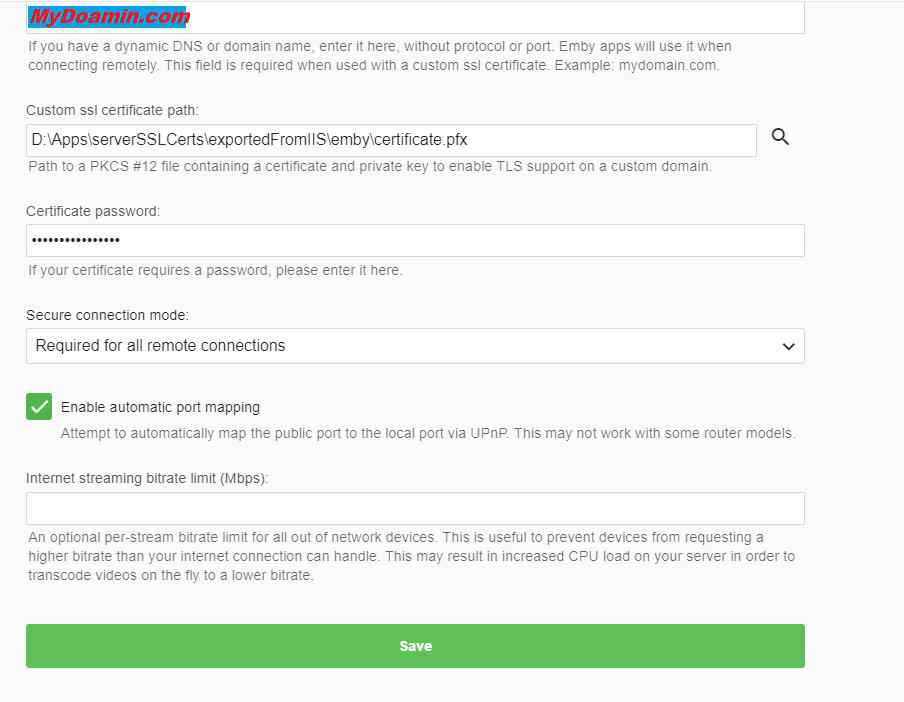This screenshot has height=702, width=904.
Task: Click the PKCS #12 file description text
Action: [370, 166]
